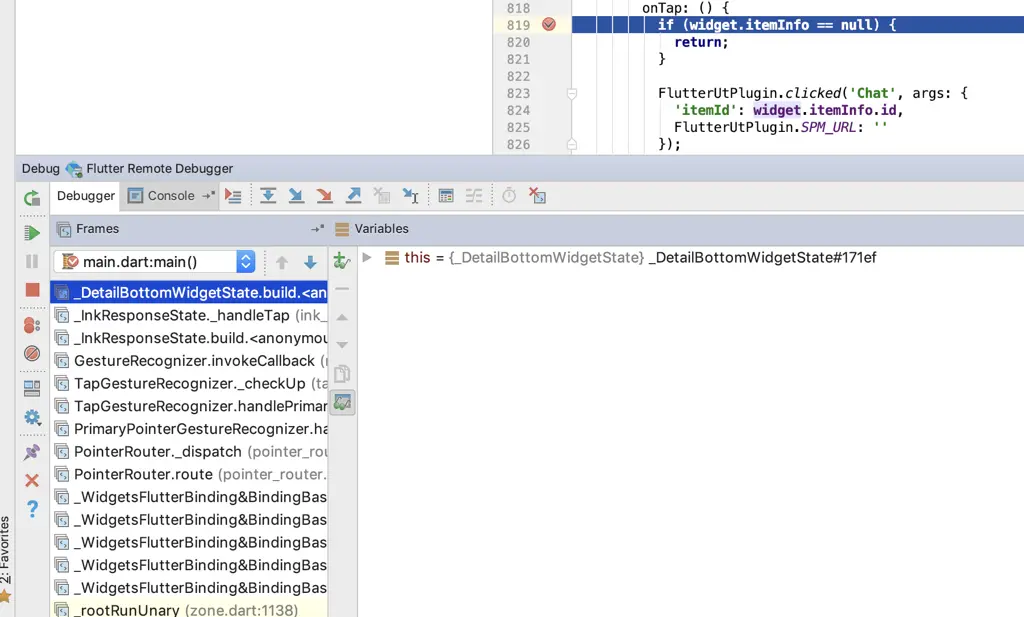Viewport: 1024px width, 617px height.
Task: View Breakpoints via red circles icon
Action: [31, 322]
